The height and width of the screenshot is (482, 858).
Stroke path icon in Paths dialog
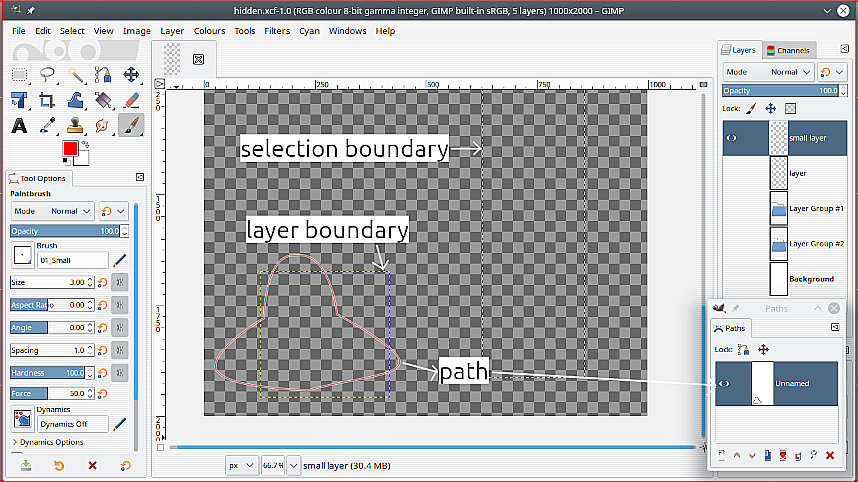[x=814, y=455]
